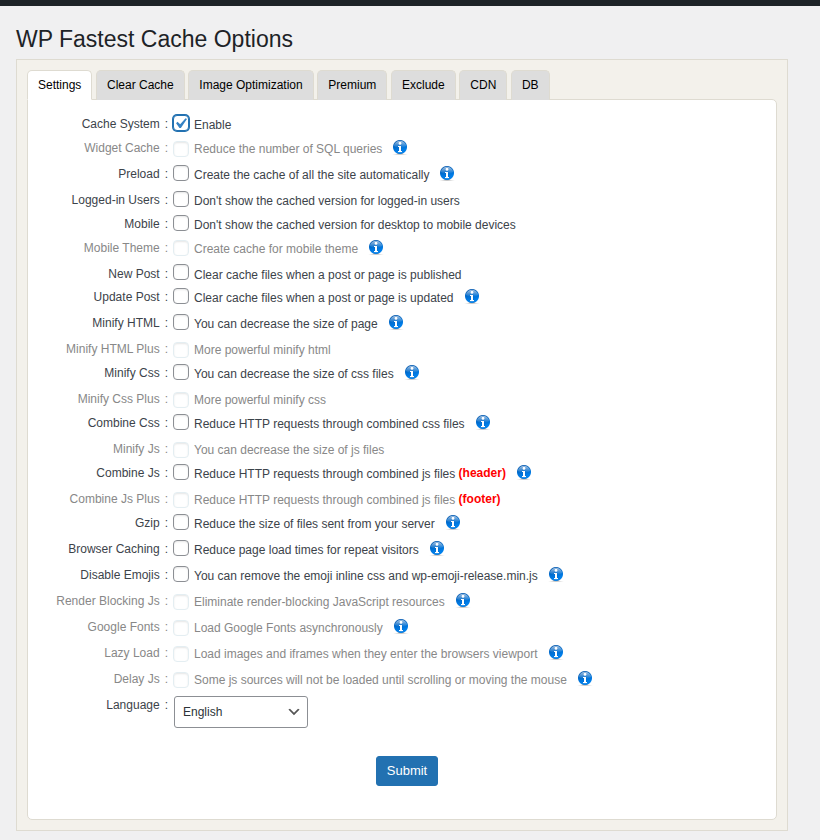The height and width of the screenshot is (840, 820).
Task: Open info icon for Widget Cache
Action: [x=400, y=147]
